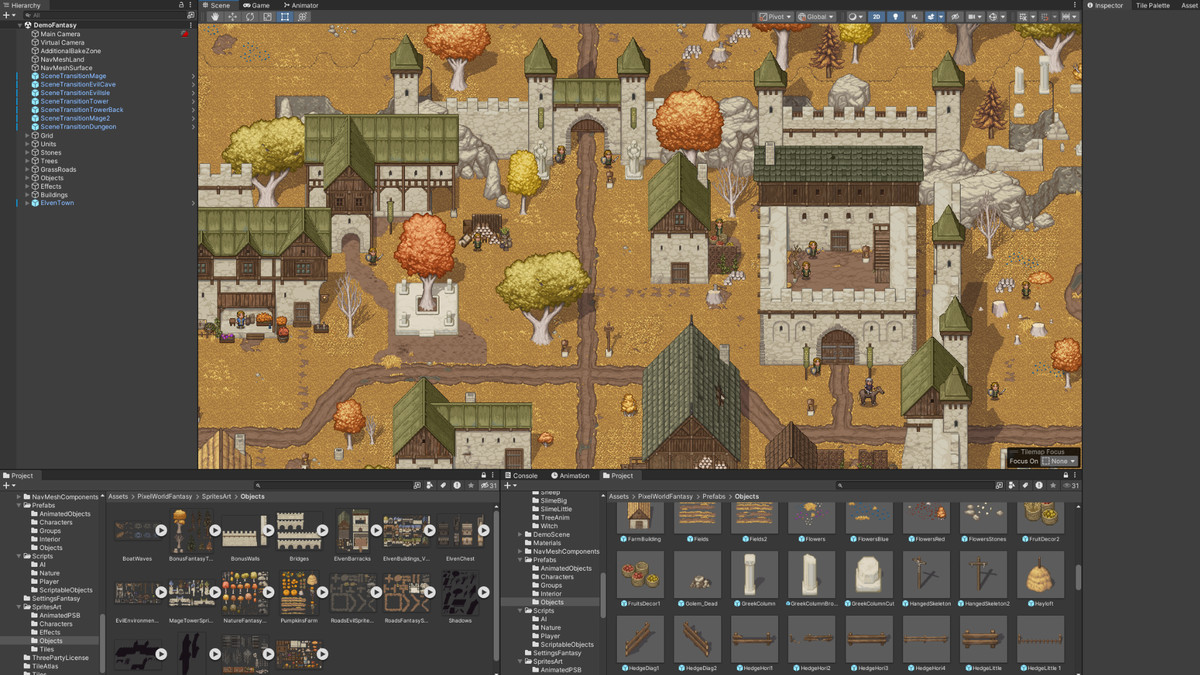Screen dimensions: 1200x675
Task: Open the Focus On dropdown in Tilemap Focus overlay
Action: 1058,461
